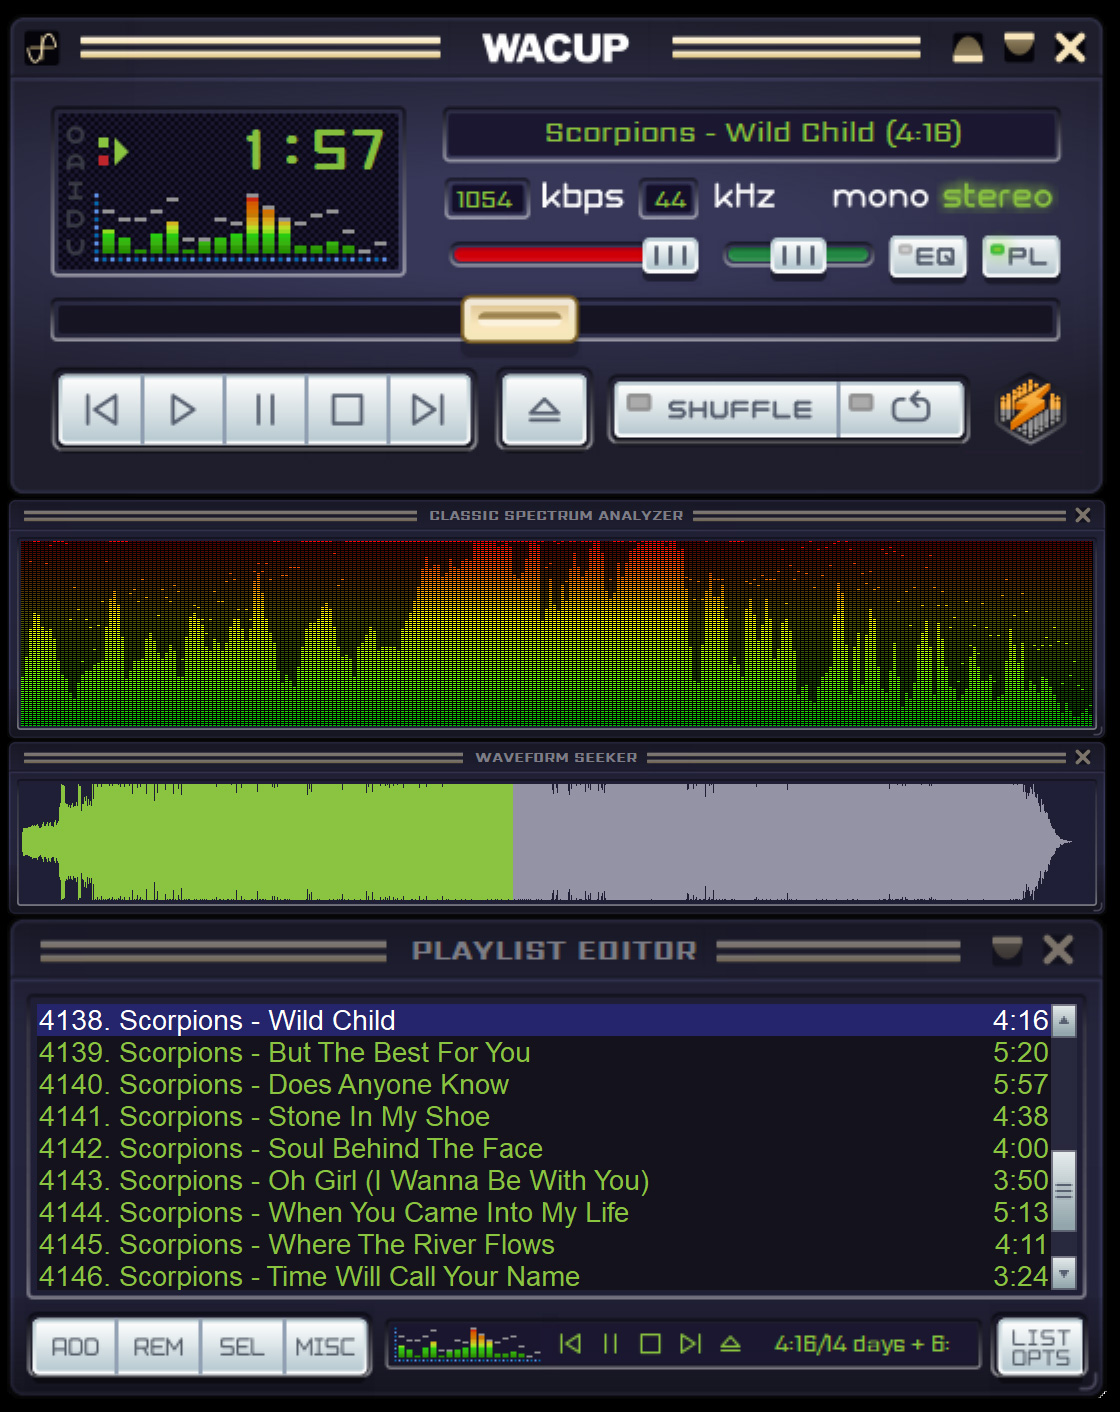Open the playlist SEL menu
The height and width of the screenshot is (1412, 1120).
coord(242,1347)
